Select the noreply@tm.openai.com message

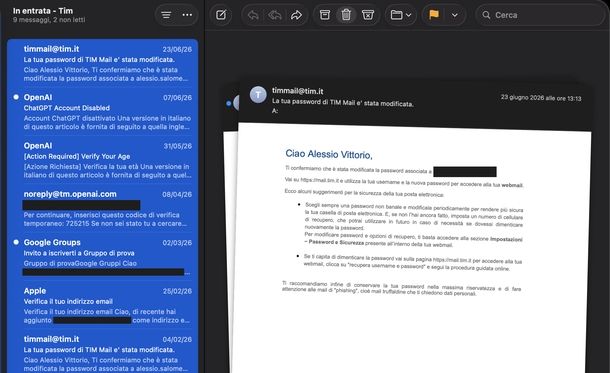(103, 208)
